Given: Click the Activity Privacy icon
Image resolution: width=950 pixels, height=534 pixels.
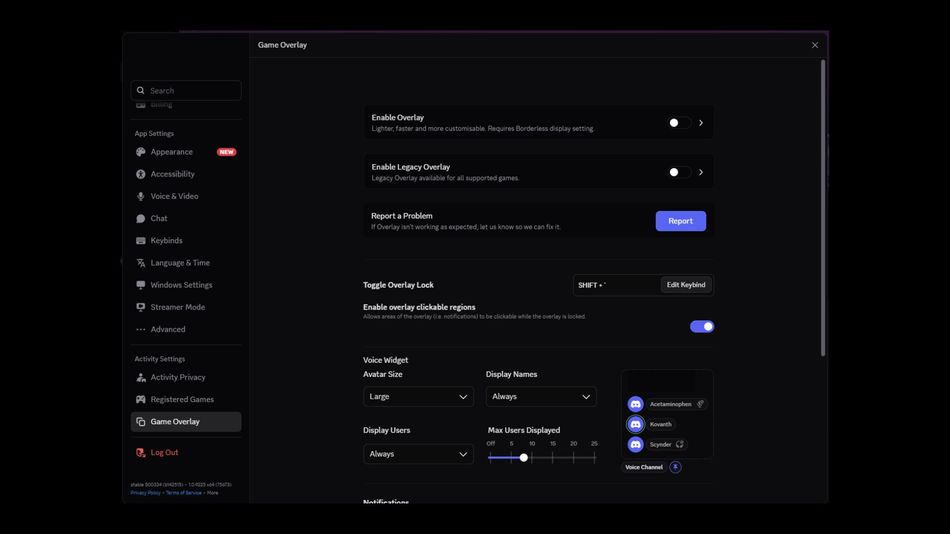Looking at the screenshot, I should click(x=141, y=377).
